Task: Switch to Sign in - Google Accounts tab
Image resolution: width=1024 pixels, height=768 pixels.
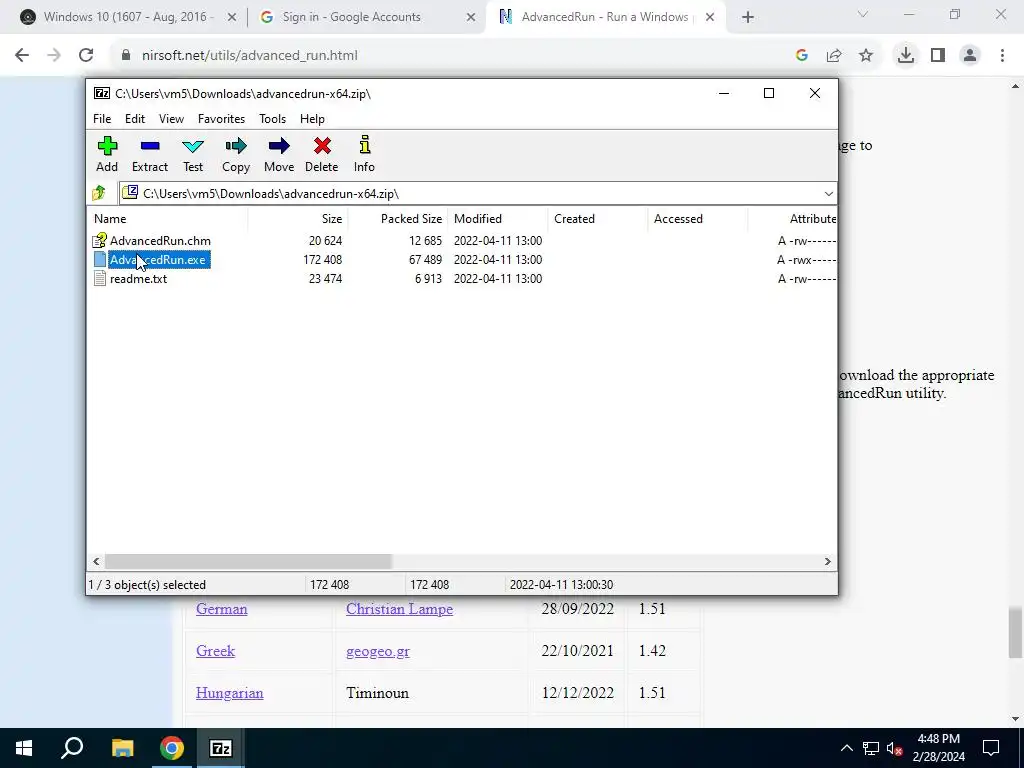Action: pos(351,17)
